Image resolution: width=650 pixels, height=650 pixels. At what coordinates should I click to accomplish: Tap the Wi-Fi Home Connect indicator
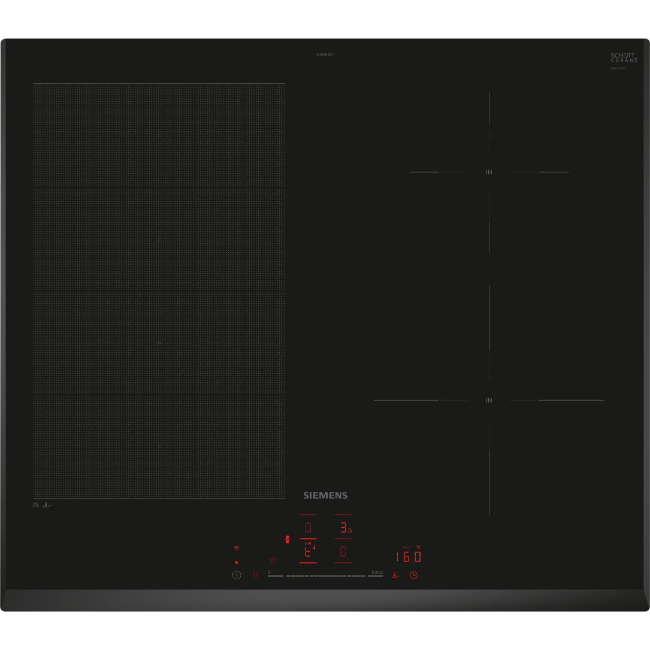(237, 548)
